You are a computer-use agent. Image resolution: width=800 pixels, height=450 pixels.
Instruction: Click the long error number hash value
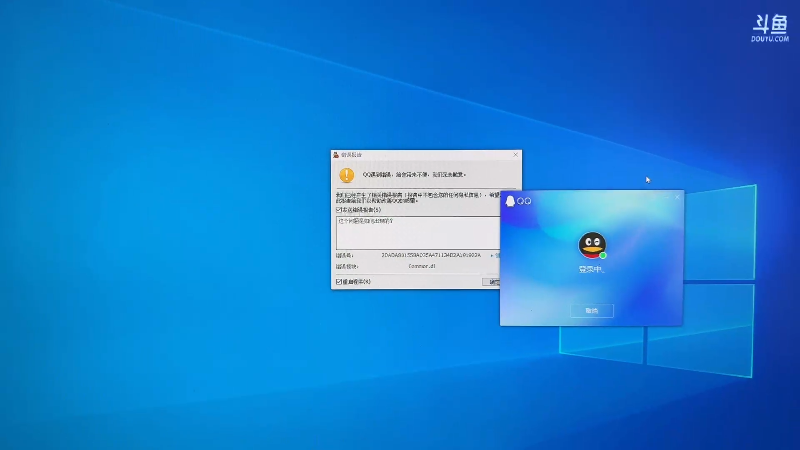click(x=431, y=255)
